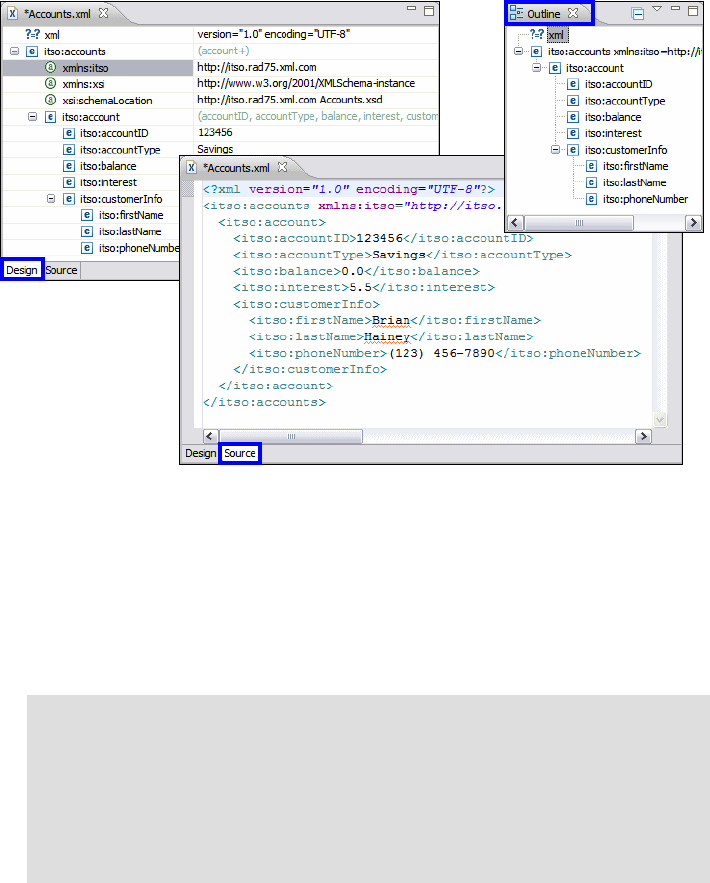Open Outline view menu triangle
This screenshot has width=710, height=883.
657,9
